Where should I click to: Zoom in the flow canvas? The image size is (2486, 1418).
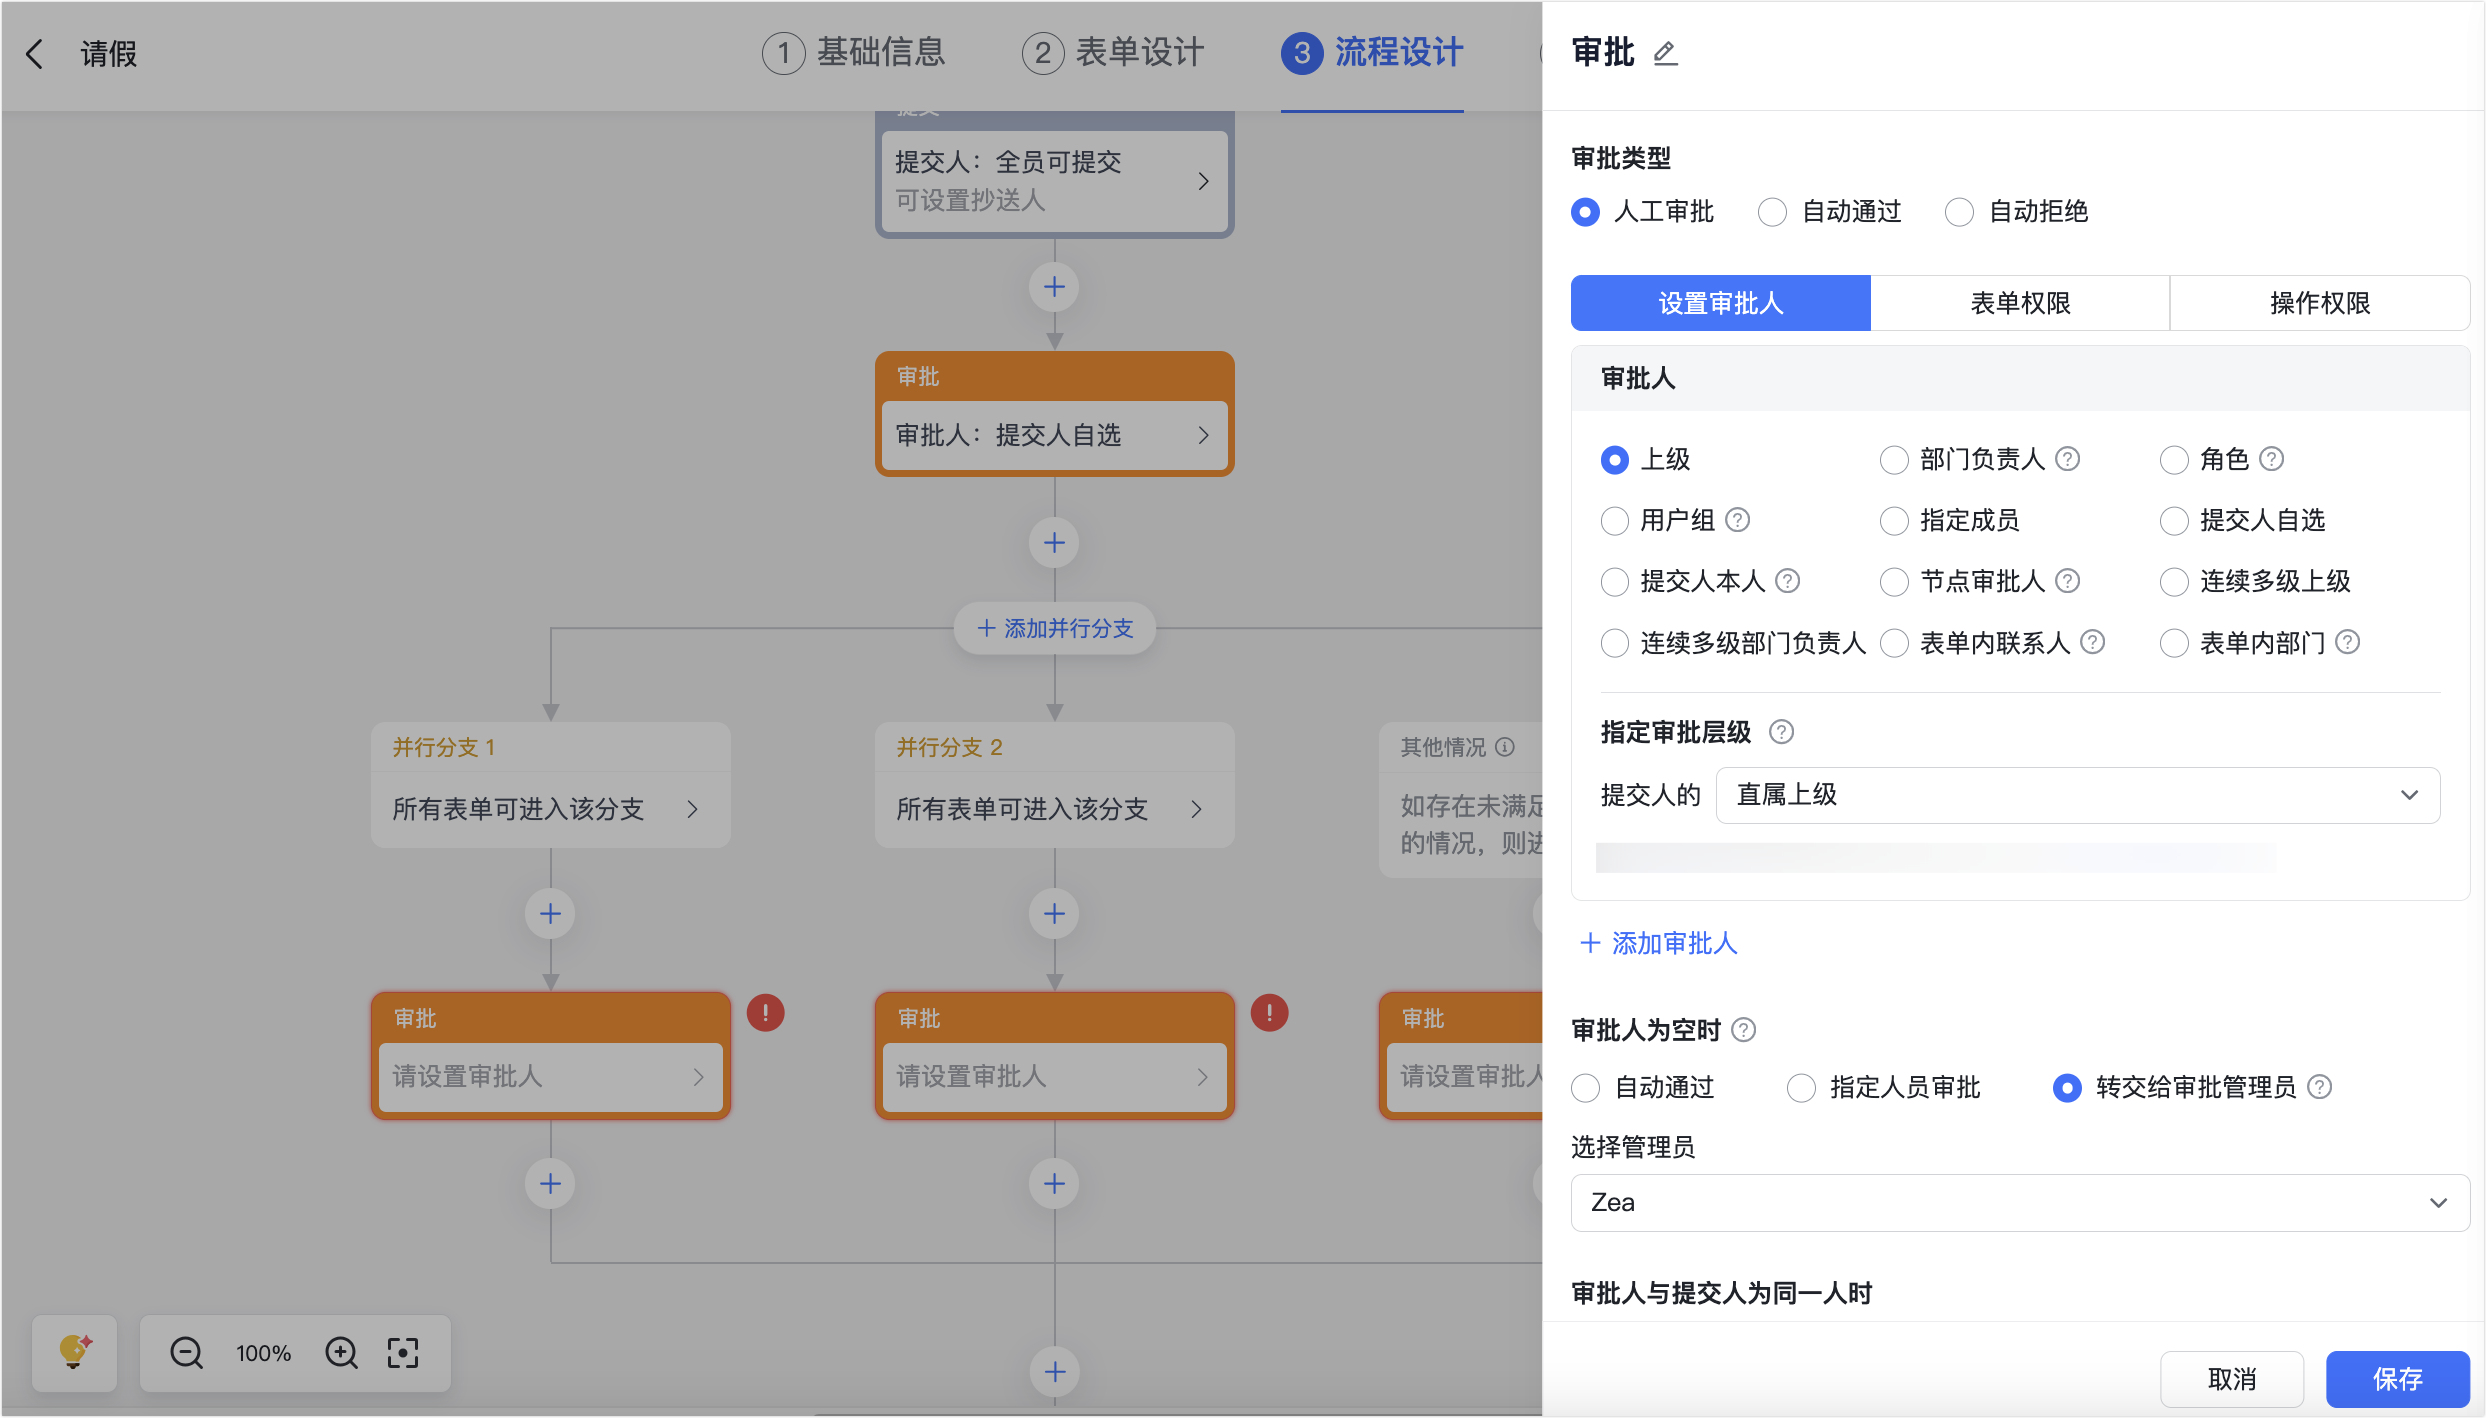341,1353
